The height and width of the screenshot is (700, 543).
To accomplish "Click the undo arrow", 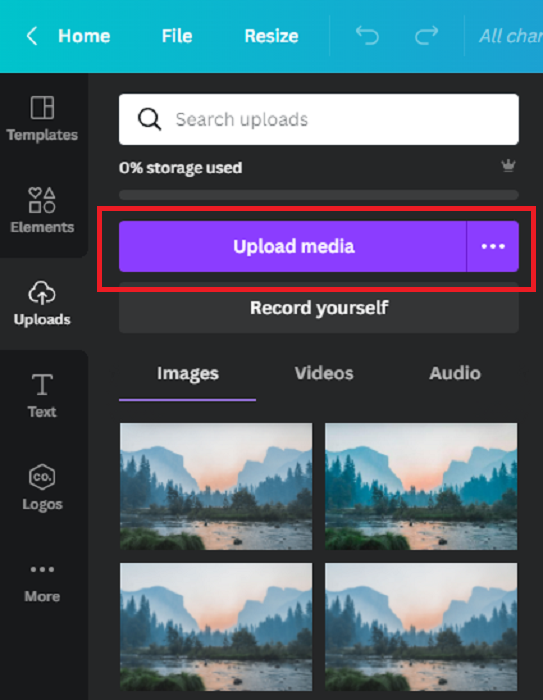I will tap(367, 36).
